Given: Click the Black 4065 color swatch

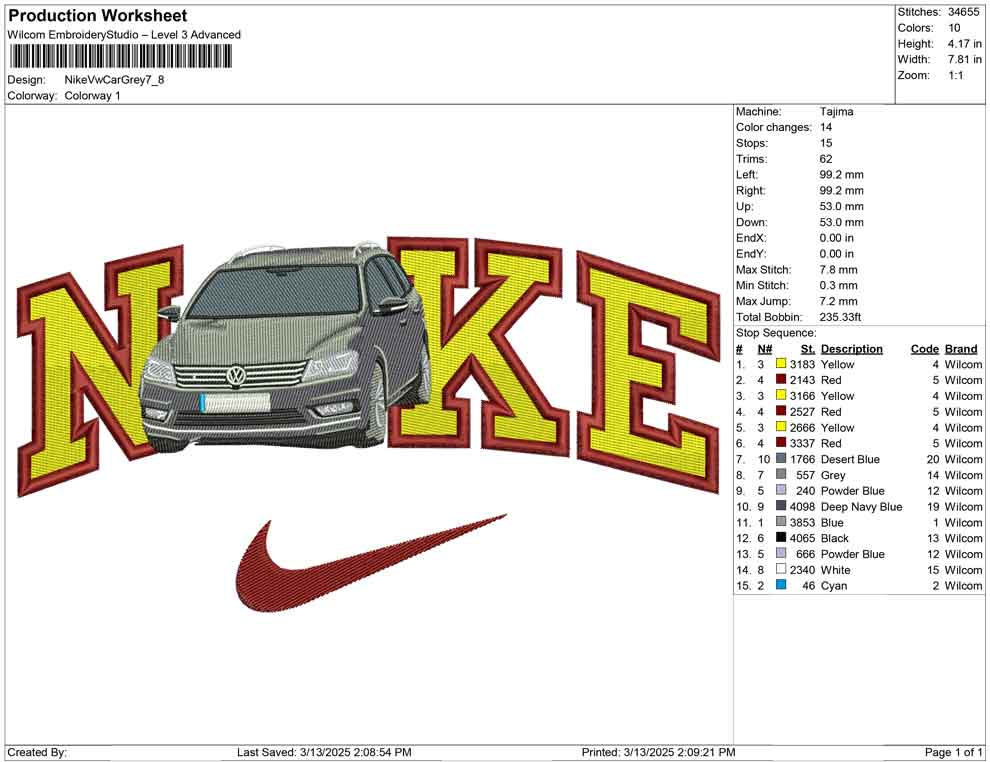Looking at the screenshot, I should tap(781, 537).
